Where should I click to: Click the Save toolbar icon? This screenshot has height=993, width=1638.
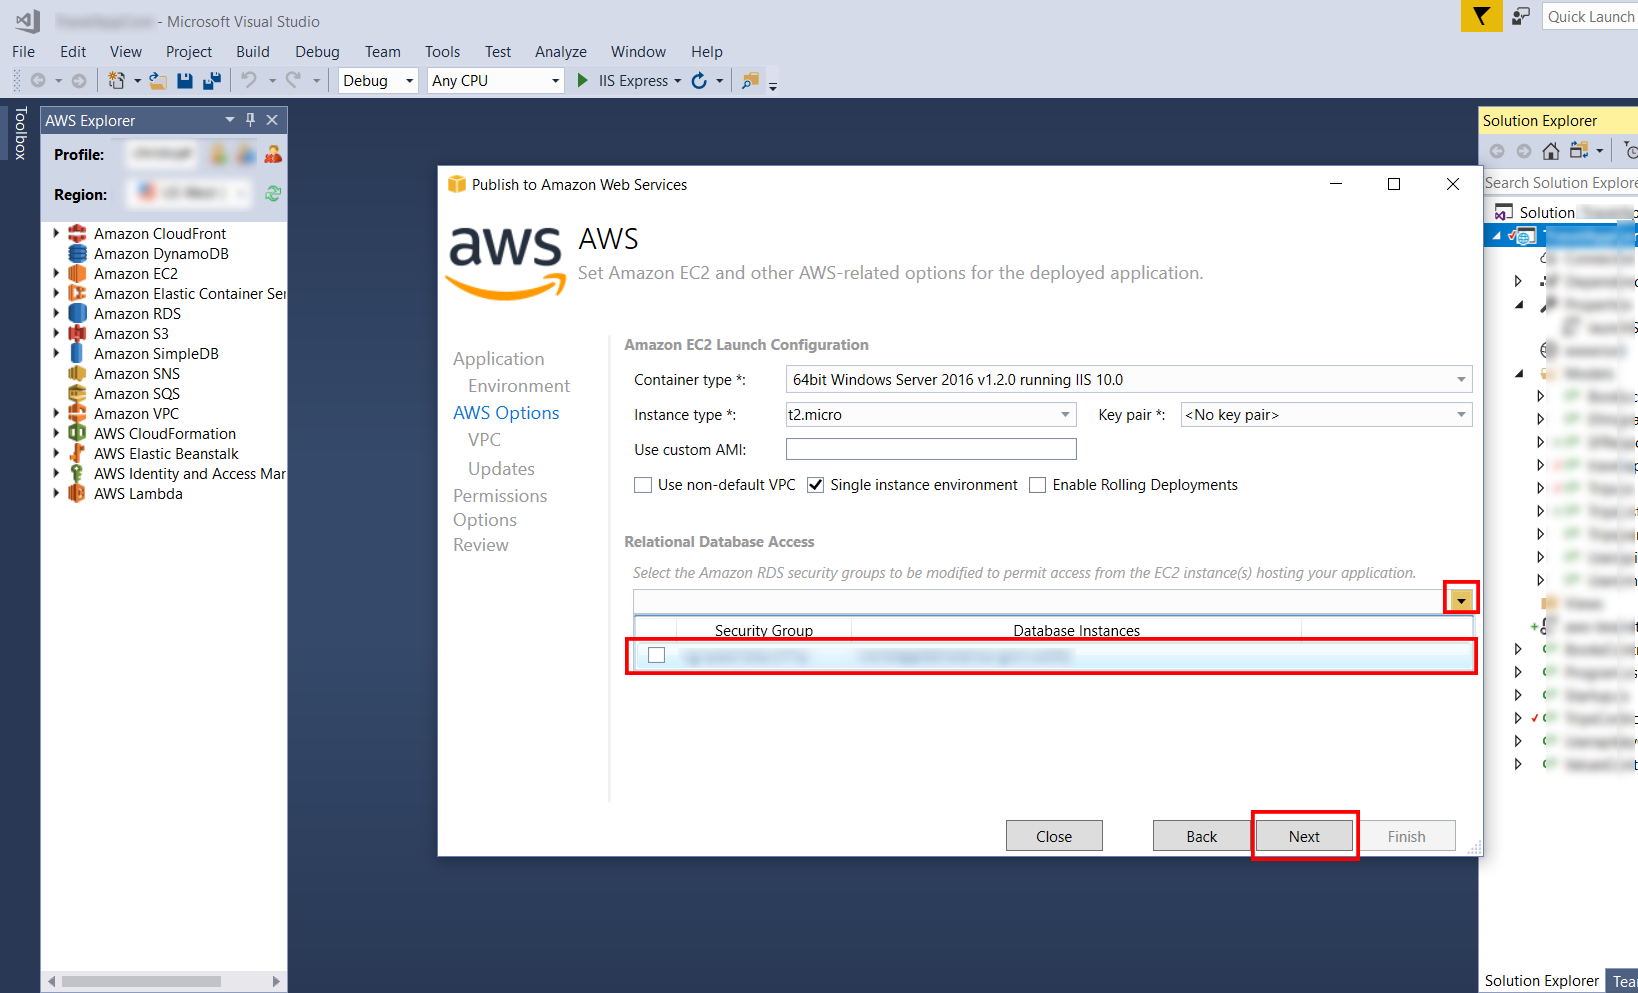pyautogui.click(x=185, y=81)
